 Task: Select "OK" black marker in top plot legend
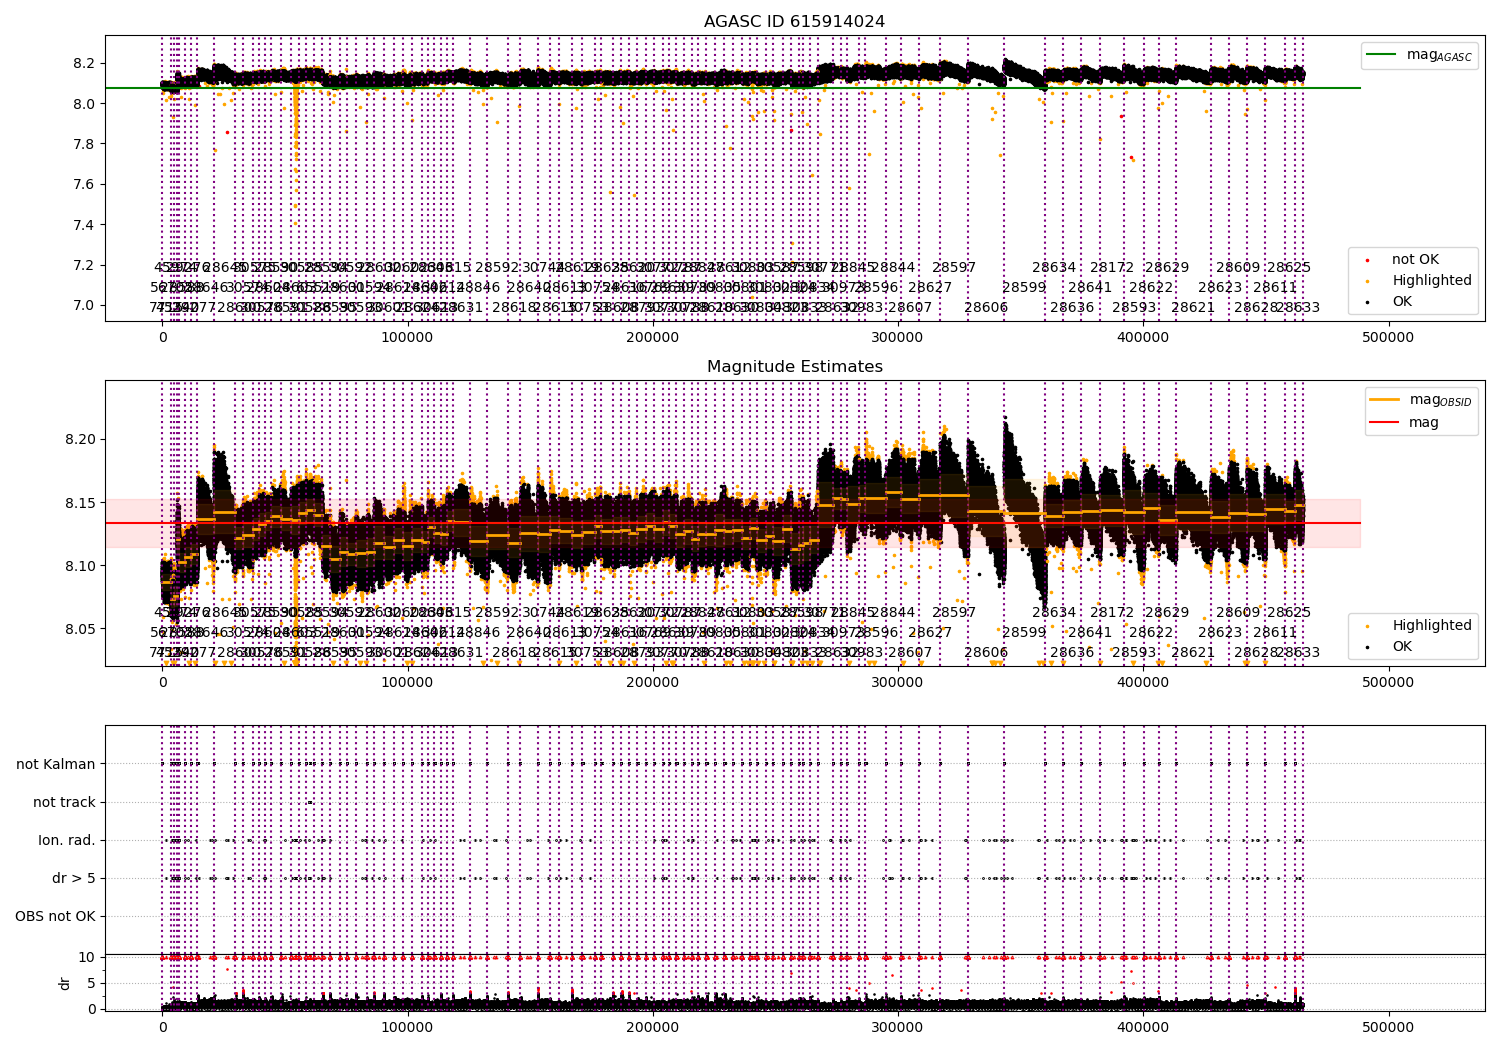pyautogui.click(x=1368, y=302)
